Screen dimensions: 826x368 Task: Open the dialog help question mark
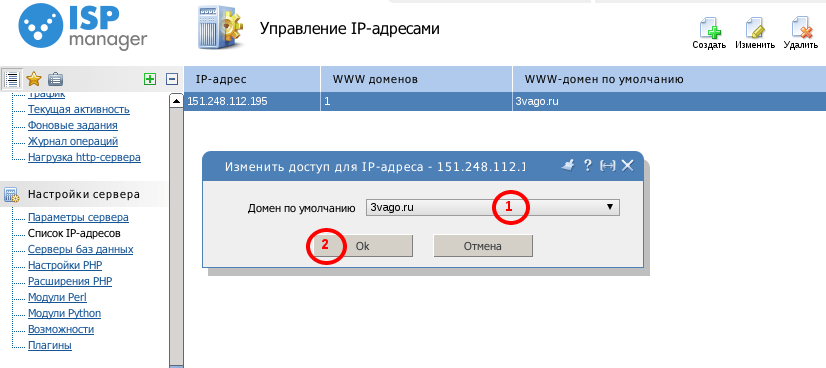(x=588, y=165)
